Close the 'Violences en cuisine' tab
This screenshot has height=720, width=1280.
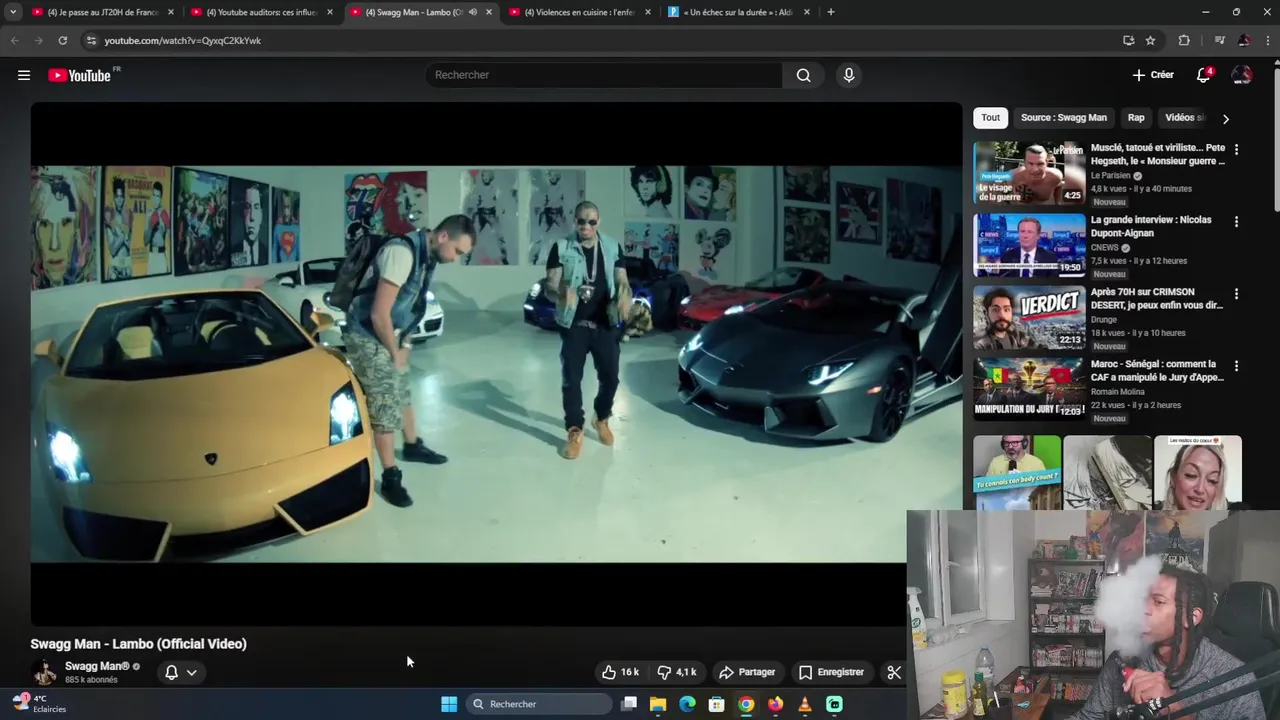pos(648,12)
